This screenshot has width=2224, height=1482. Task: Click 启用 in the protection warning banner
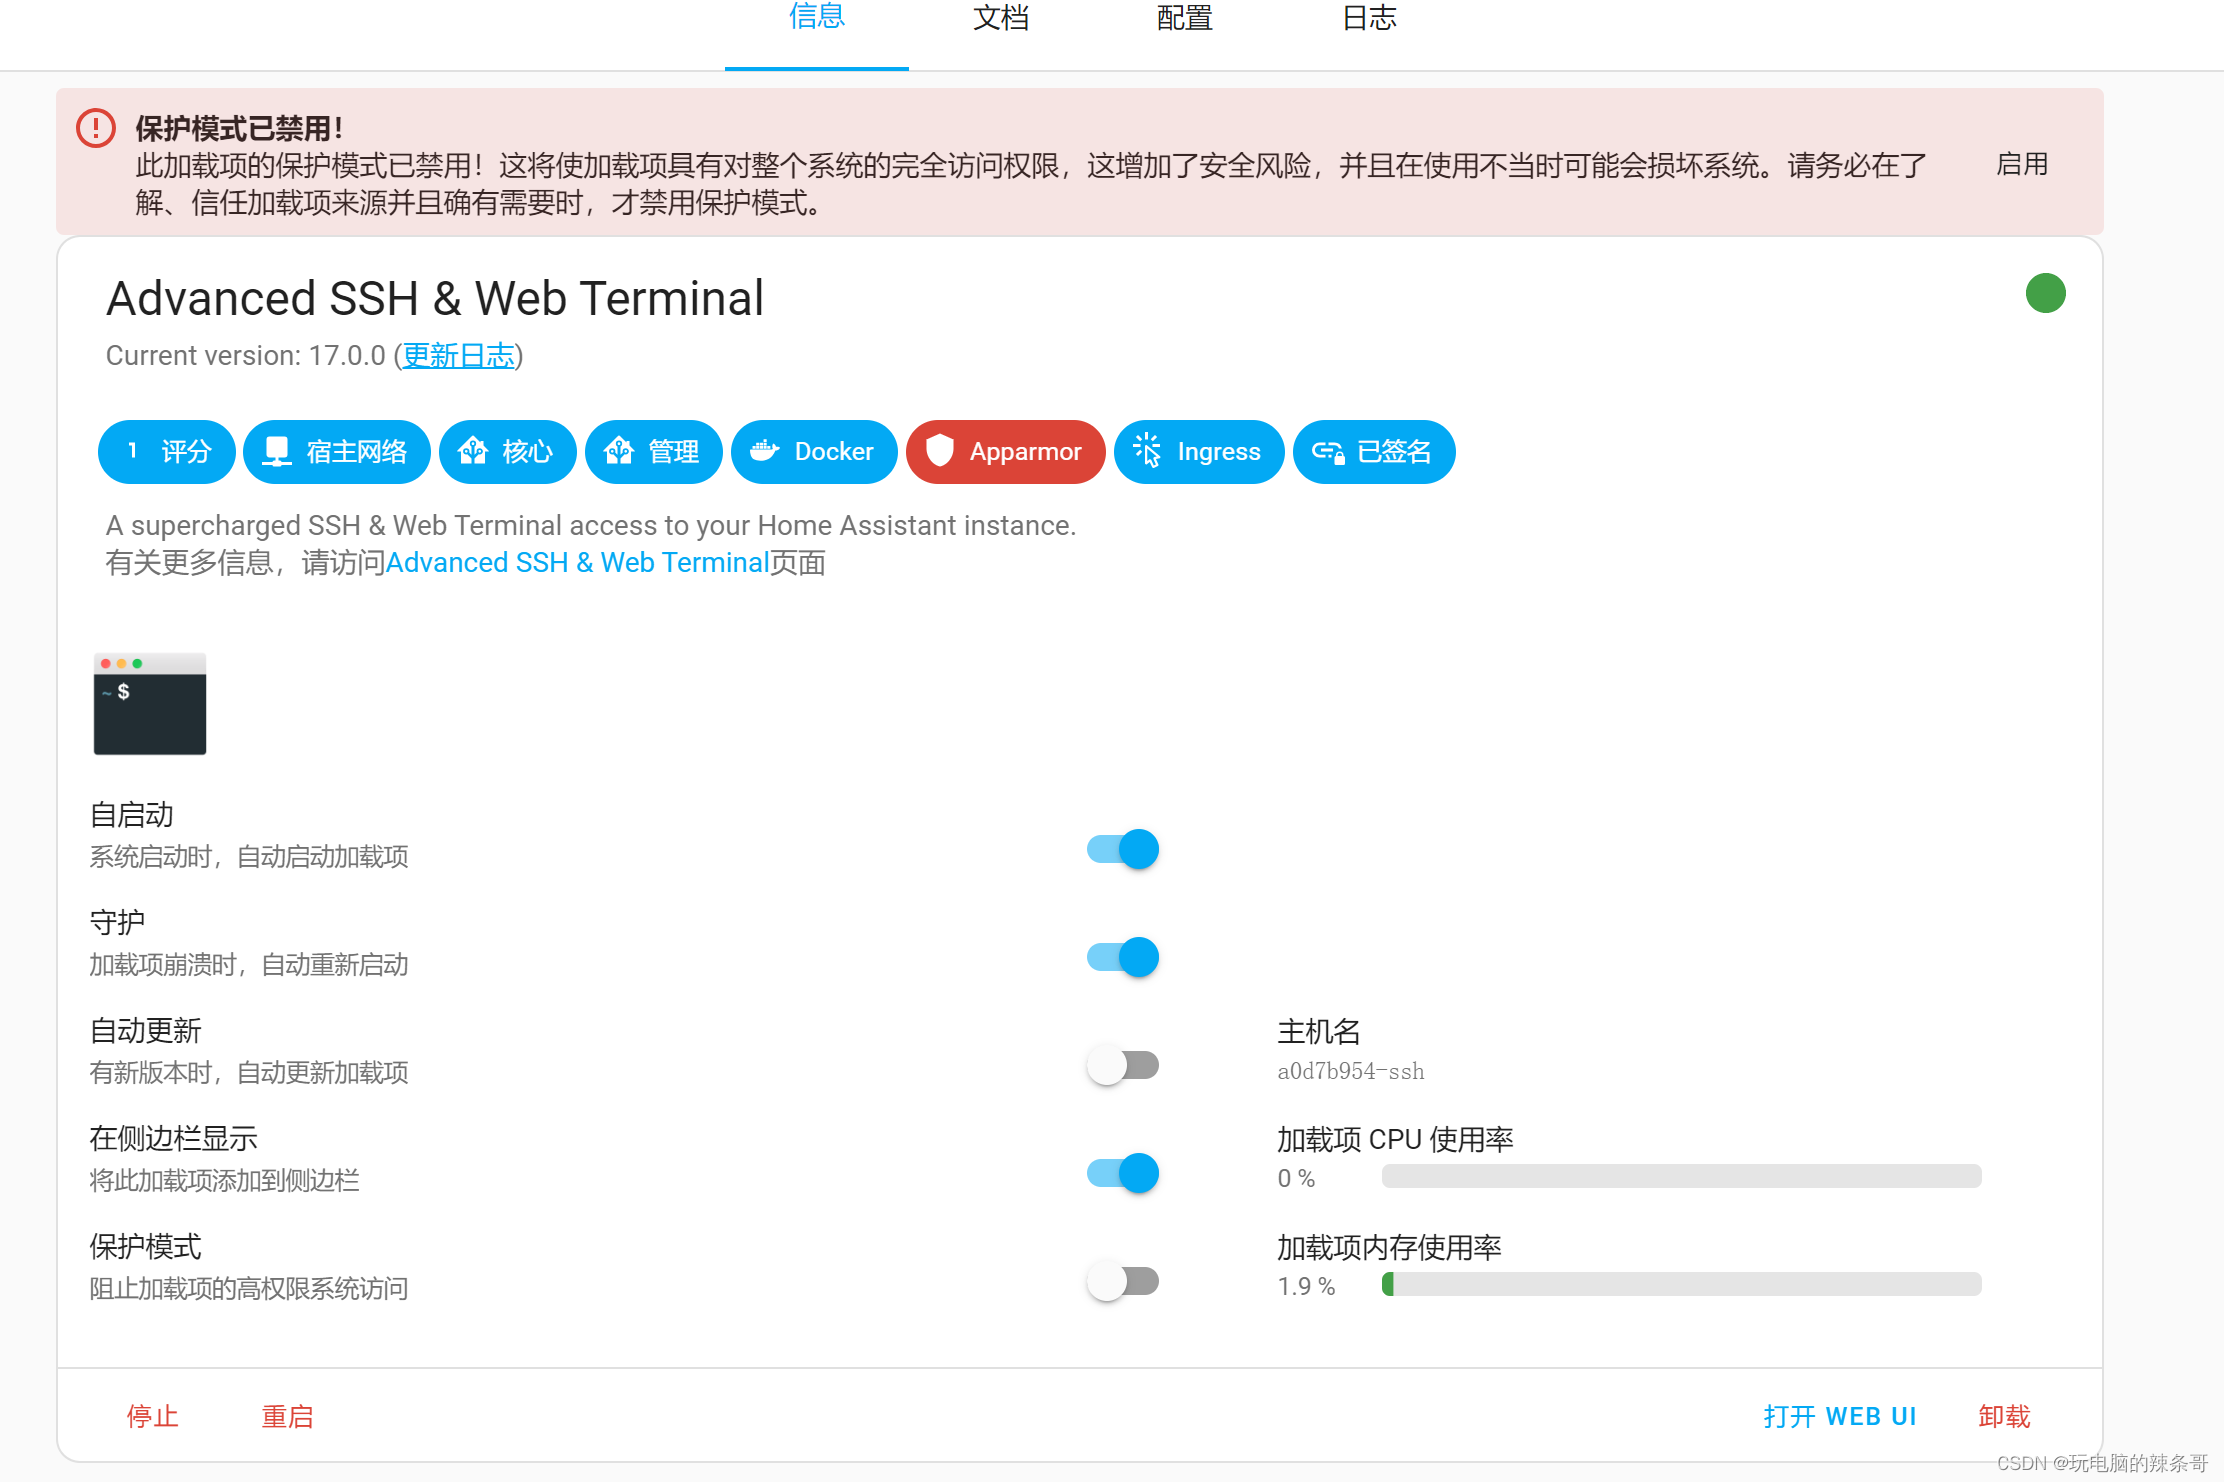coord(2020,165)
